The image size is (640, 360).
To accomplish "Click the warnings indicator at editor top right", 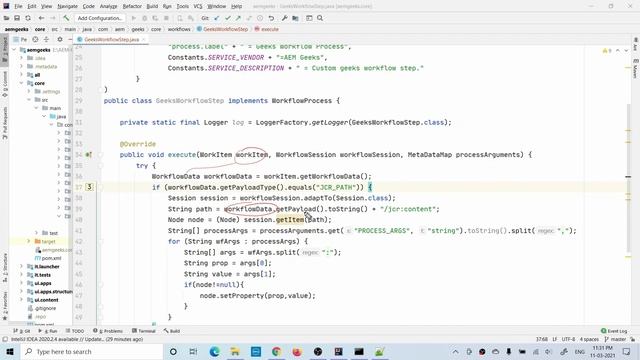I will pos(607,51).
